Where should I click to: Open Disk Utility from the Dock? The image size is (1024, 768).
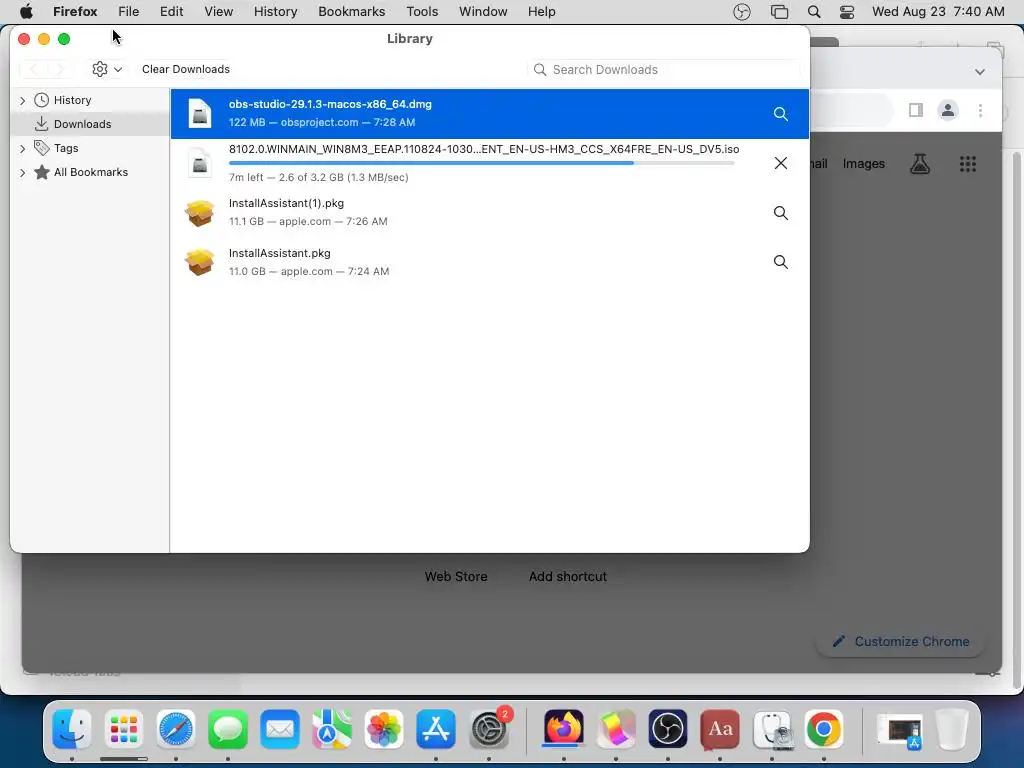[772, 729]
